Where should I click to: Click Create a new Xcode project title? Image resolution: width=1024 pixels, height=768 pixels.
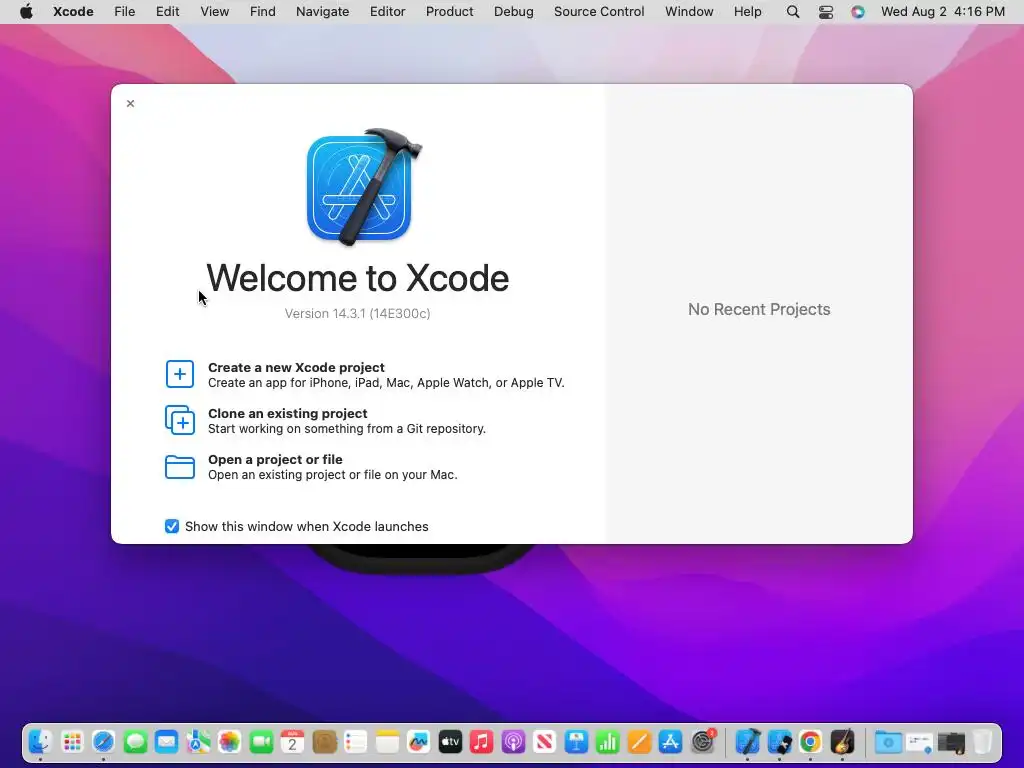[x=296, y=367]
